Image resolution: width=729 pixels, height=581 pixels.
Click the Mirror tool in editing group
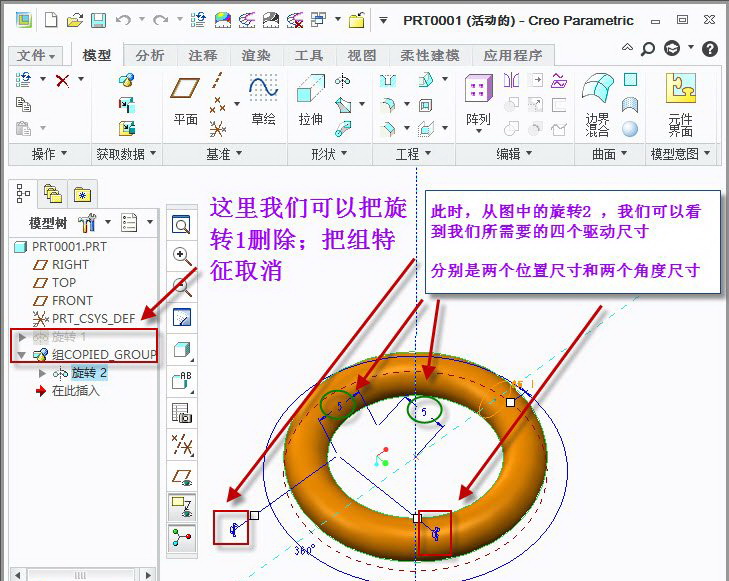[511, 80]
